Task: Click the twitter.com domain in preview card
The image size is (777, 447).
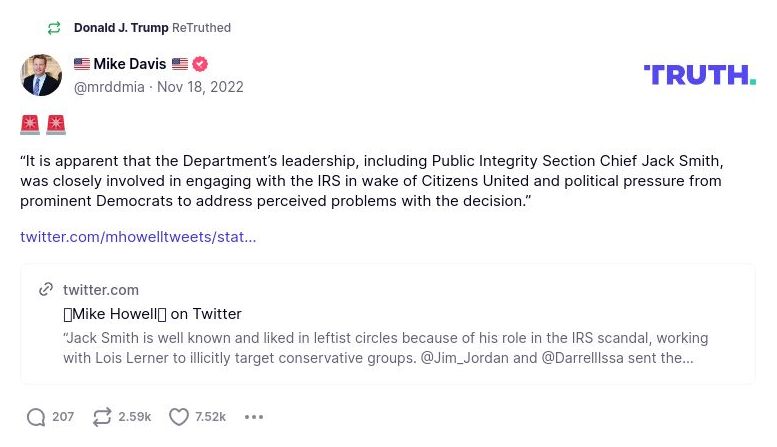Action: point(101,290)
